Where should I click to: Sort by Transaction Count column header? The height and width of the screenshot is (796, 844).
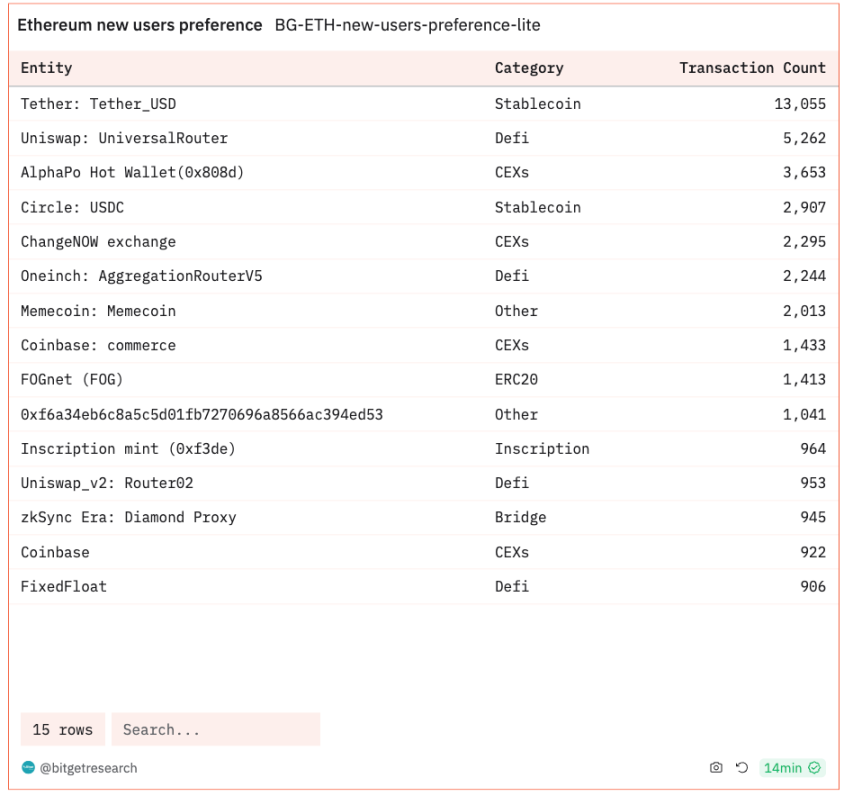click(752, 68)
